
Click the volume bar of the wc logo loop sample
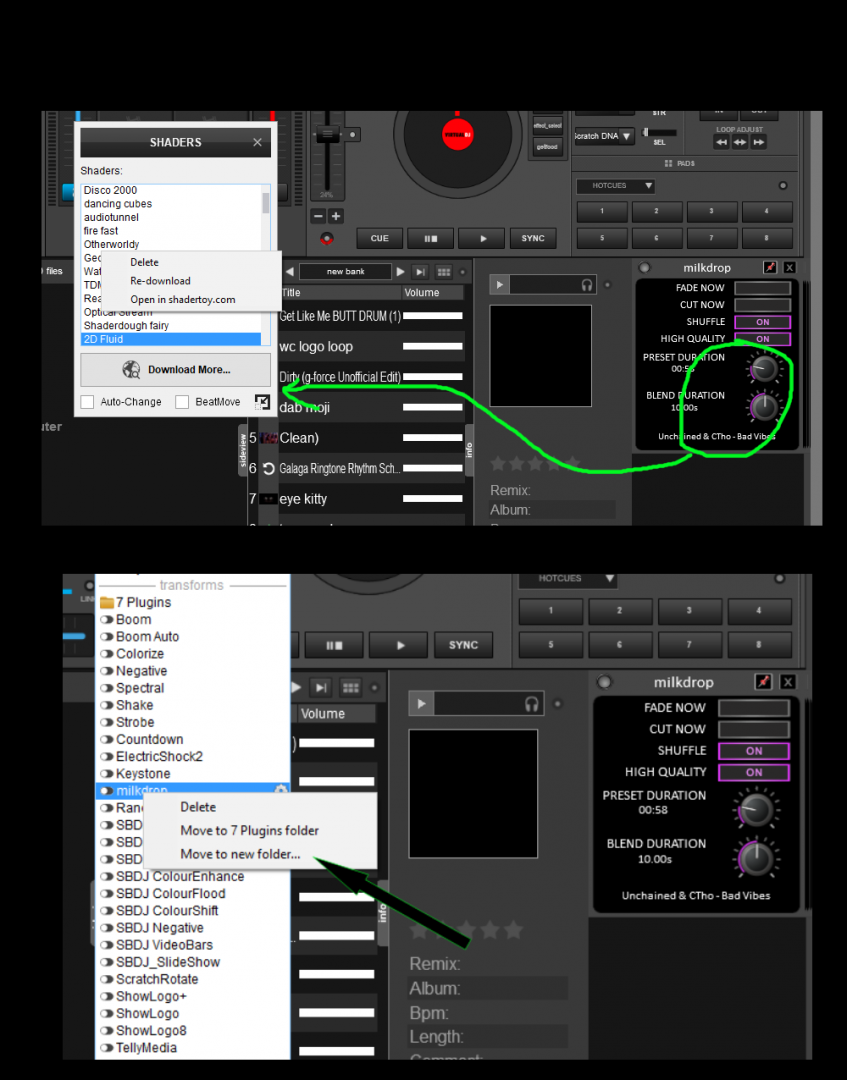pyautogui.click(x=432, y=346)
